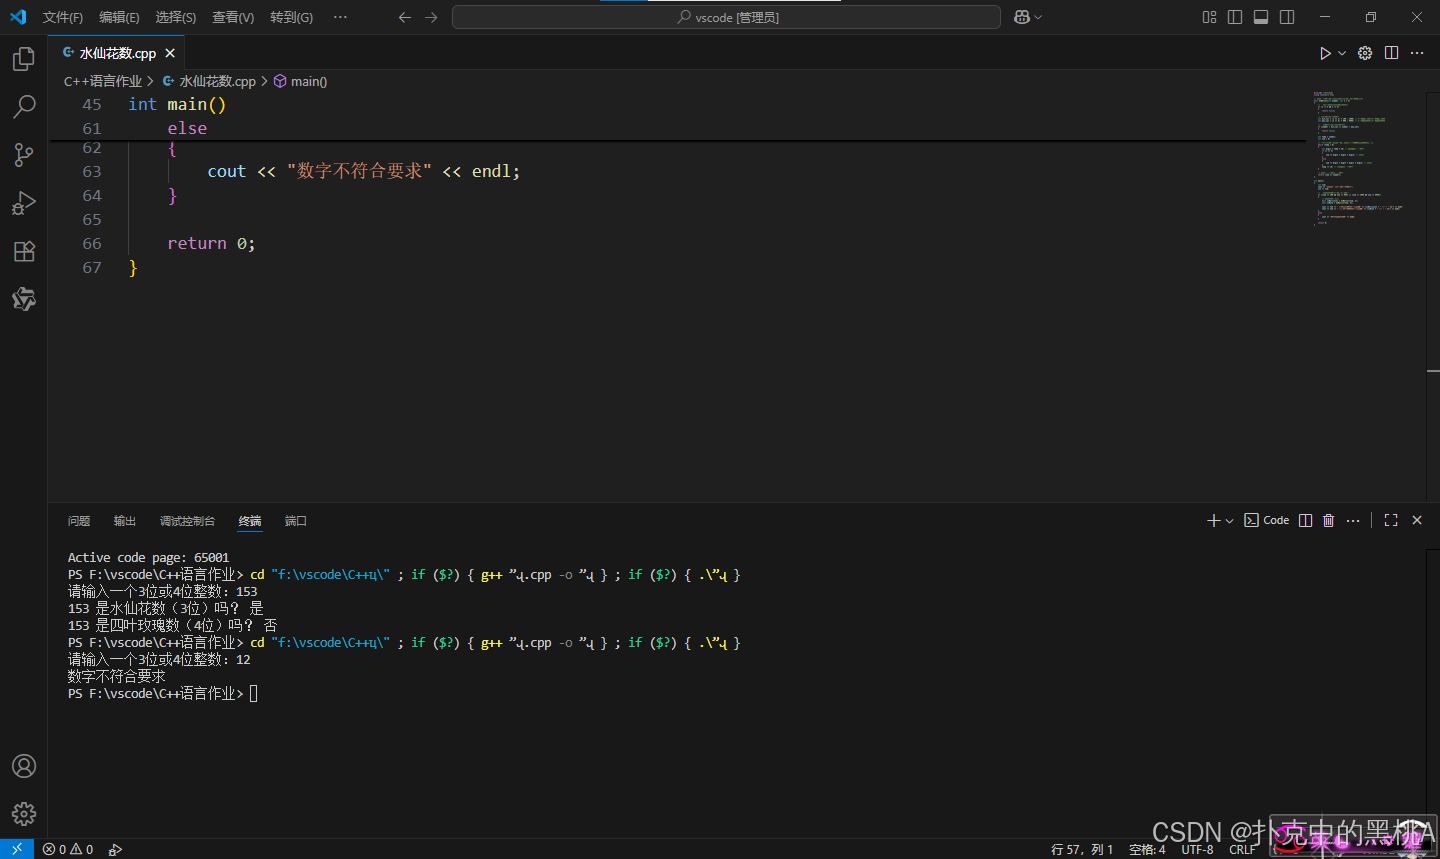Open the last extension icon in activity bar
The image size is (1440, 859).
tap(24, 299)
